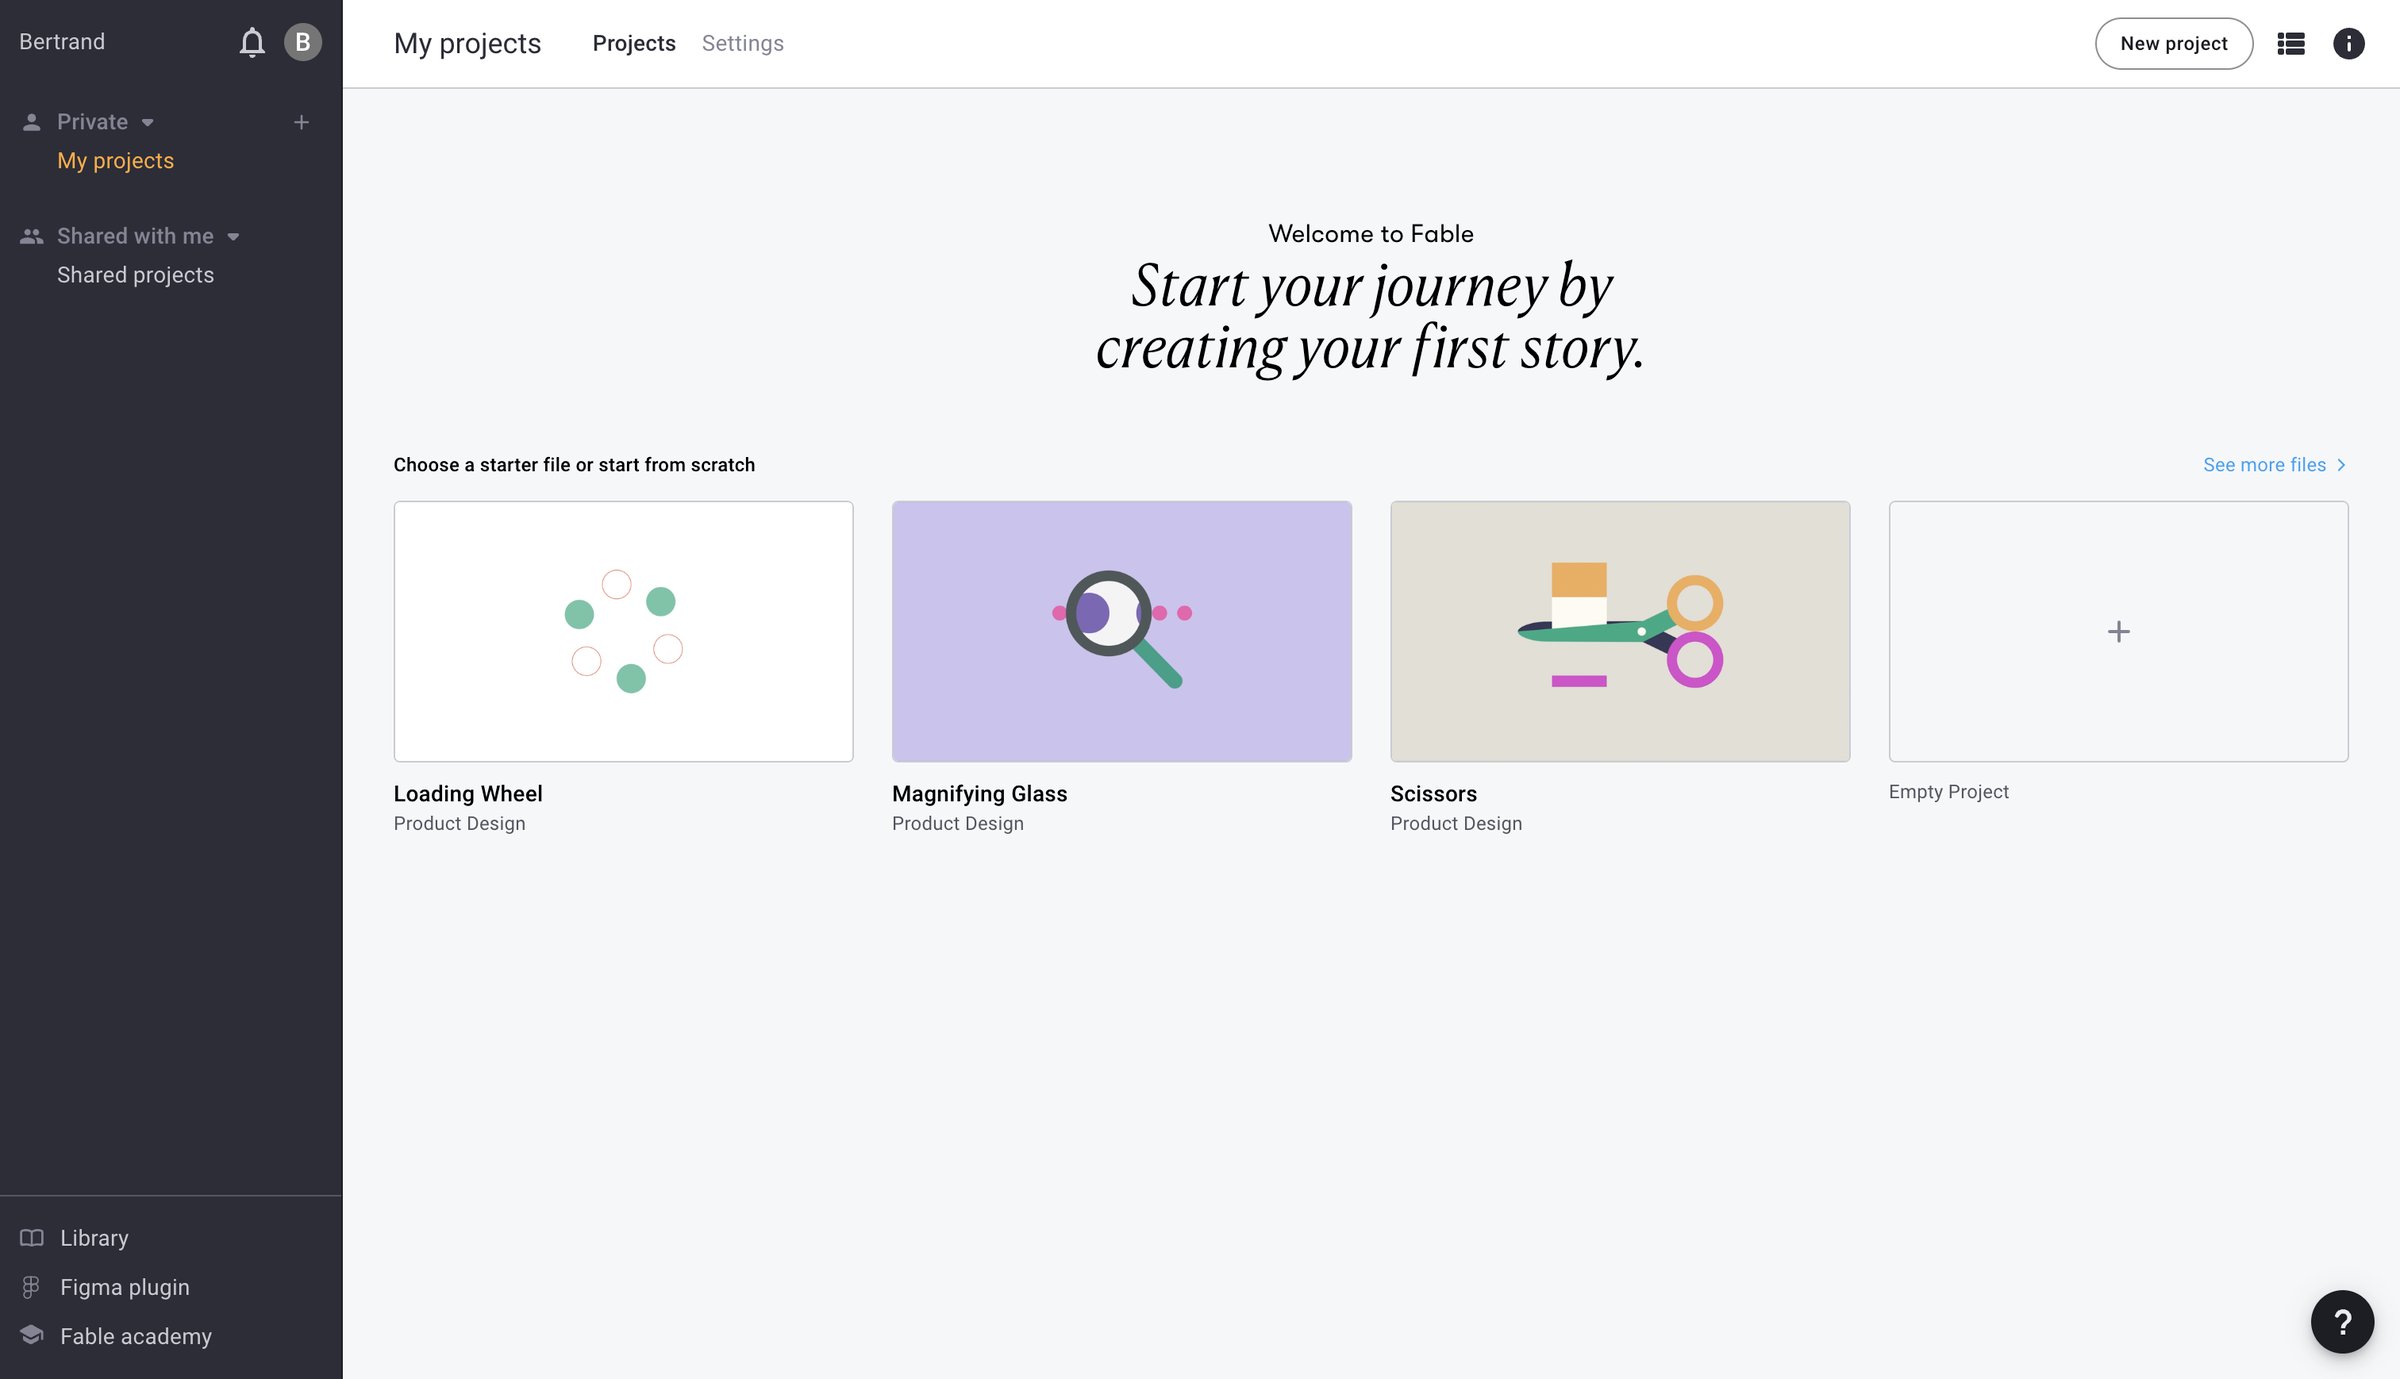Open the Library link
This screenshot has width=2400, height=1379.
coord(94,1238)
